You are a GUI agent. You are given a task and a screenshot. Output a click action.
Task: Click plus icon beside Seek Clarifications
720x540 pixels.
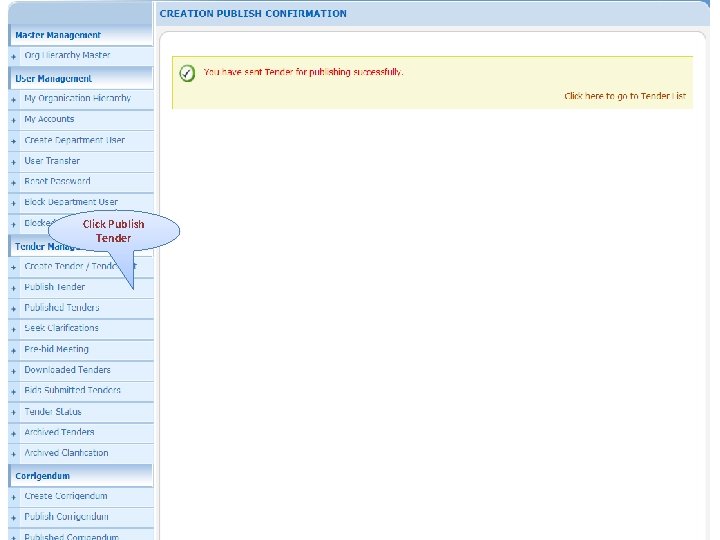[14, 330]
